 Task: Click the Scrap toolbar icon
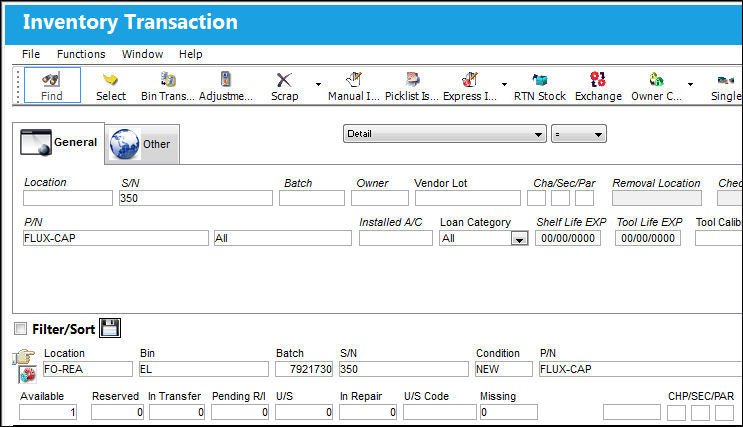click(x=284, y=86)
